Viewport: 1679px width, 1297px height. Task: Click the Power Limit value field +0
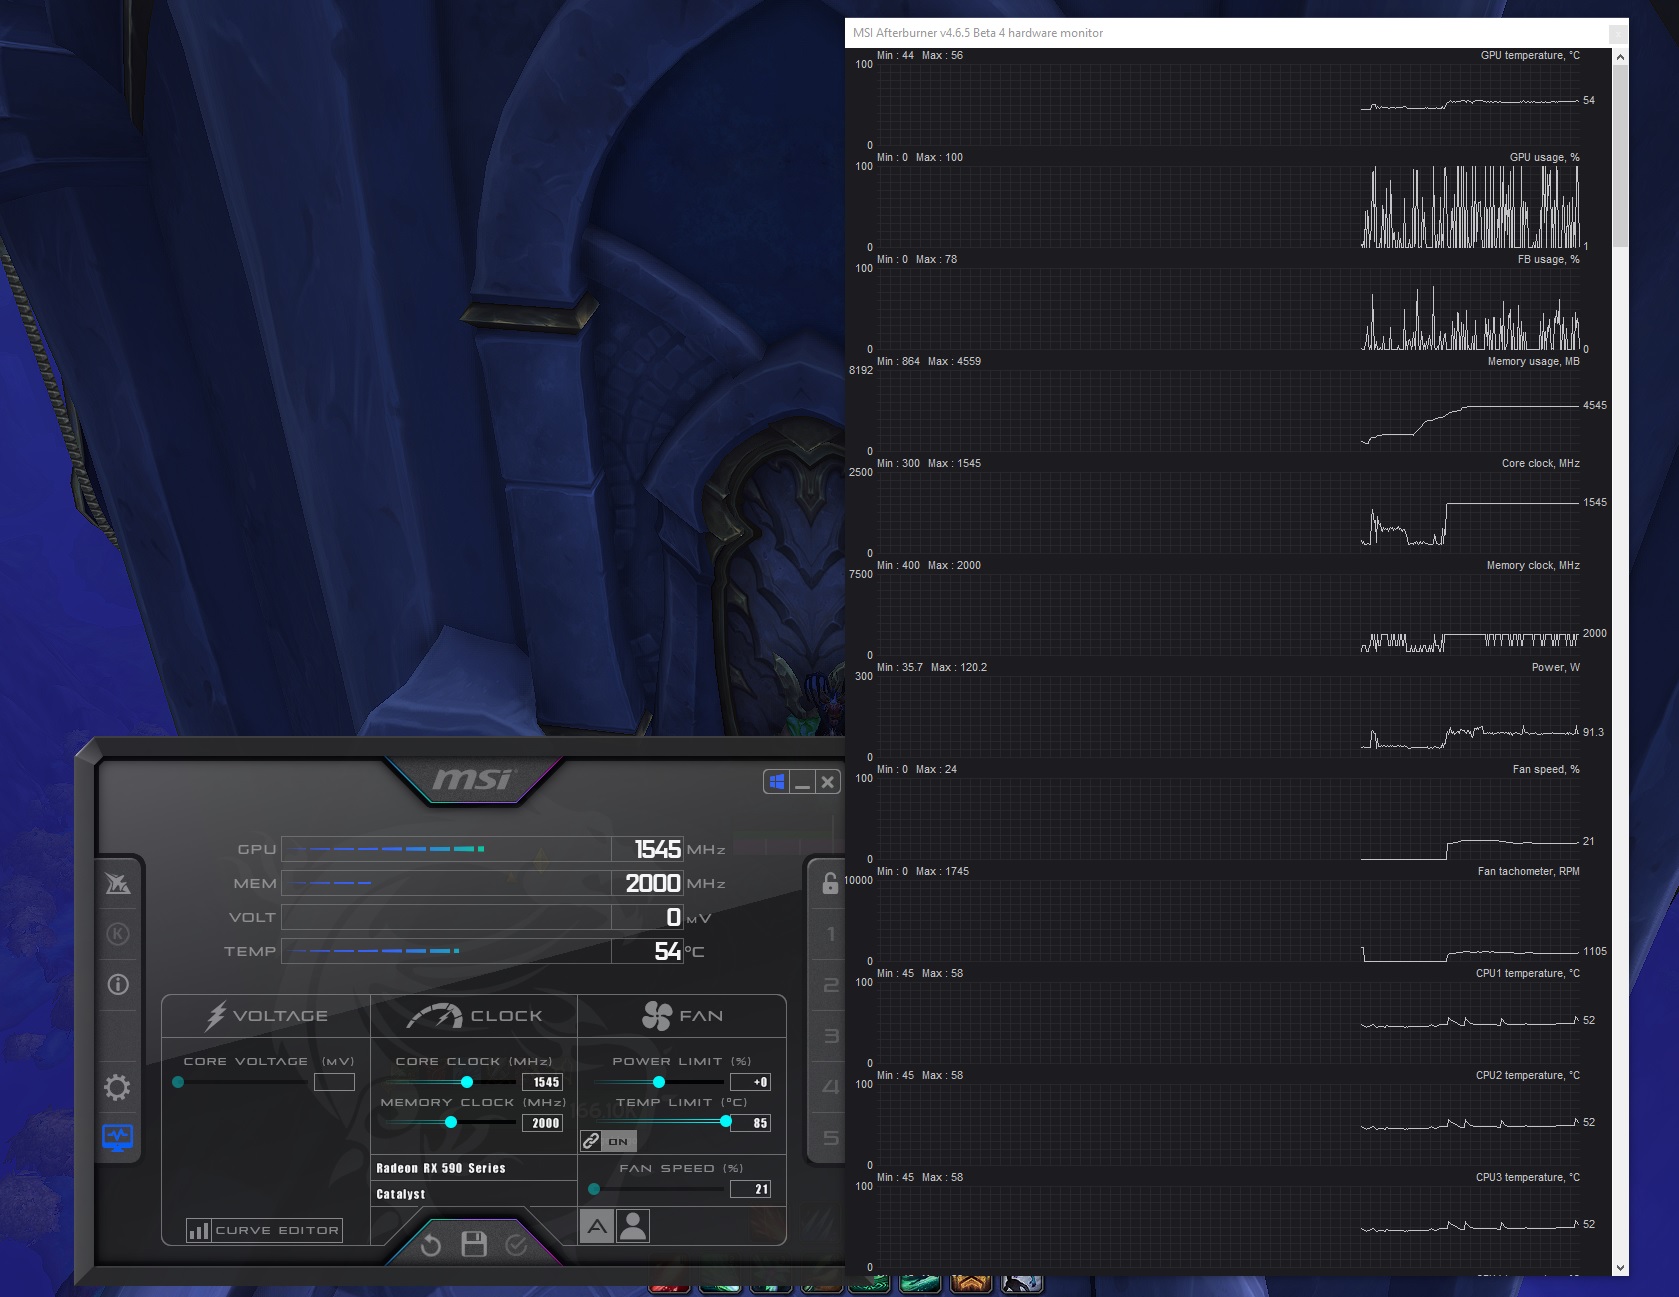coord(750,1082)
